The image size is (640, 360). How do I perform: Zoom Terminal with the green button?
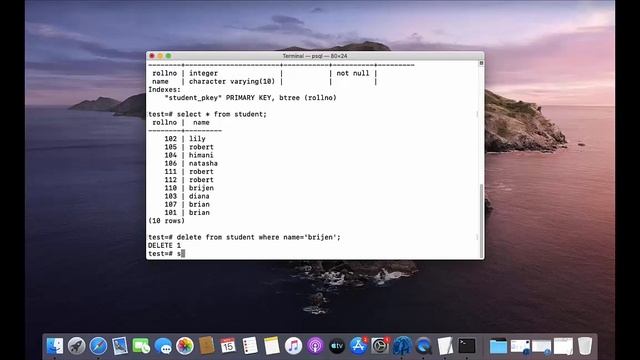point(169,56)
